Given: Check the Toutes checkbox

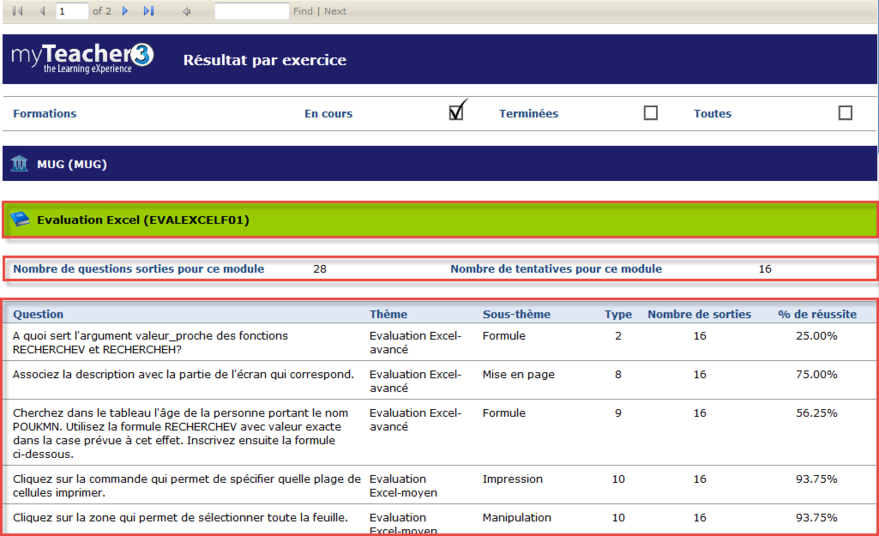Looking at the screenshot, I should pyautogui.click(x=845, y=113).
